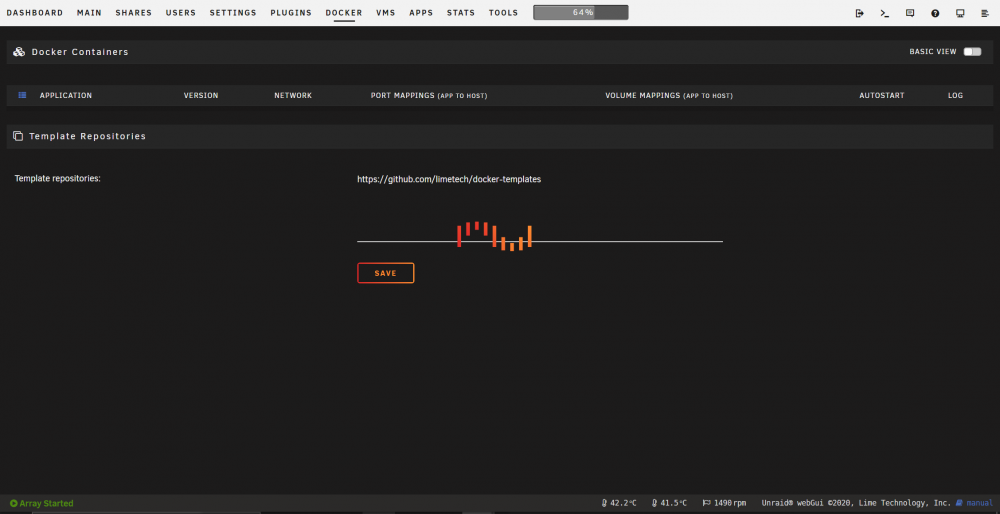Click the Template Repositories copy icon
Screen dimensions: 1000x514
(18, 136)
